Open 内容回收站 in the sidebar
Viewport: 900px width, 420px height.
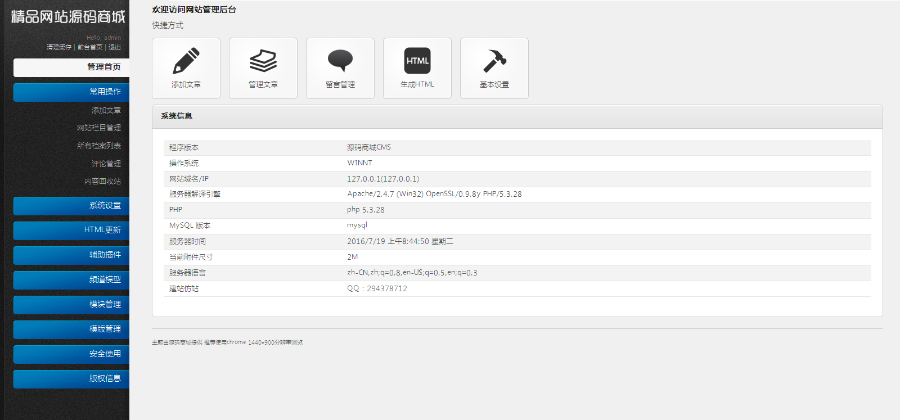[103, 181]
